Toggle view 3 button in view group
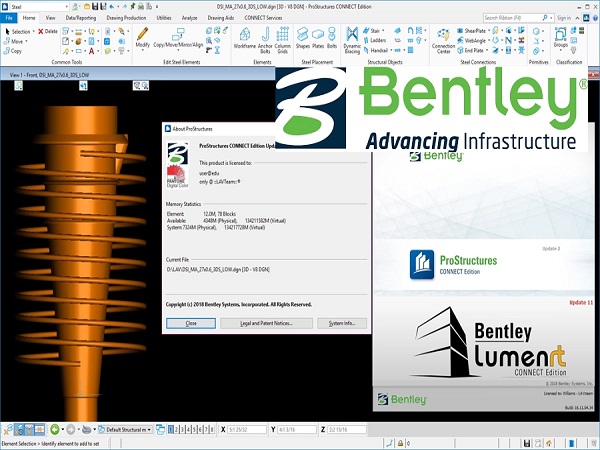This screenshot has height=450, width=600. (183, 429)
